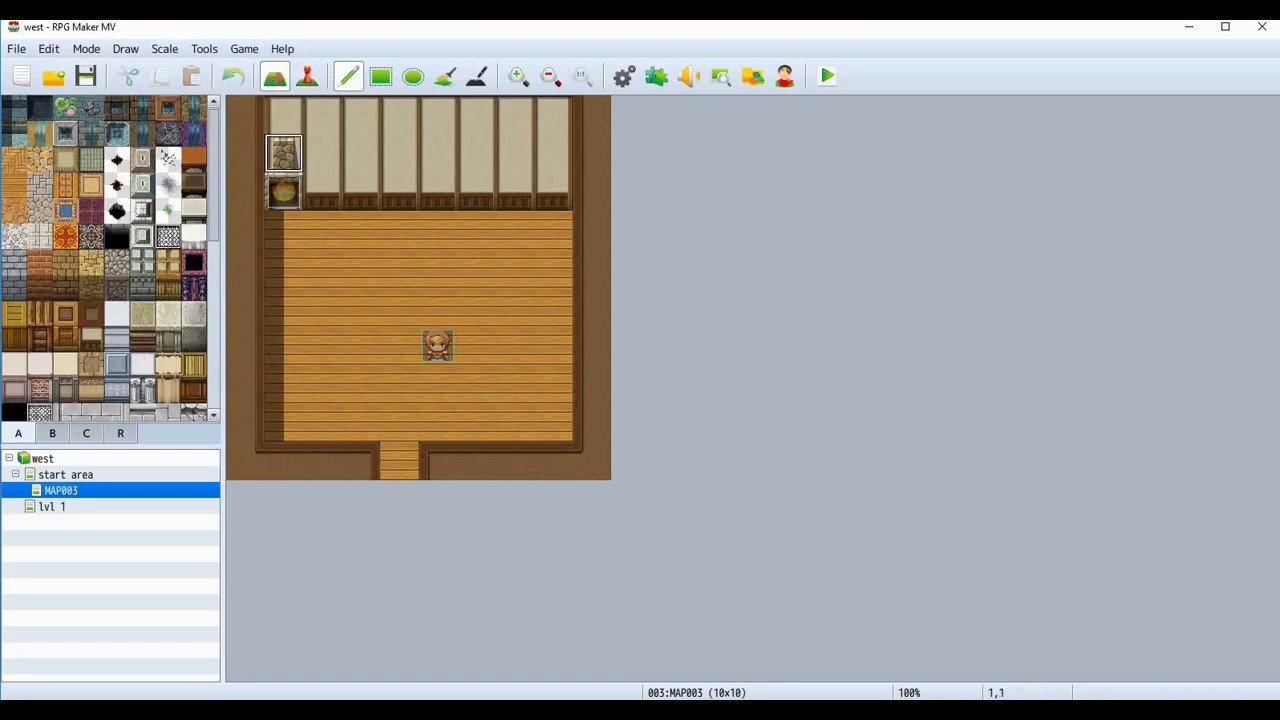1280x720 pixels.
Task: Open the Draw menu
Action: (125, 49)
